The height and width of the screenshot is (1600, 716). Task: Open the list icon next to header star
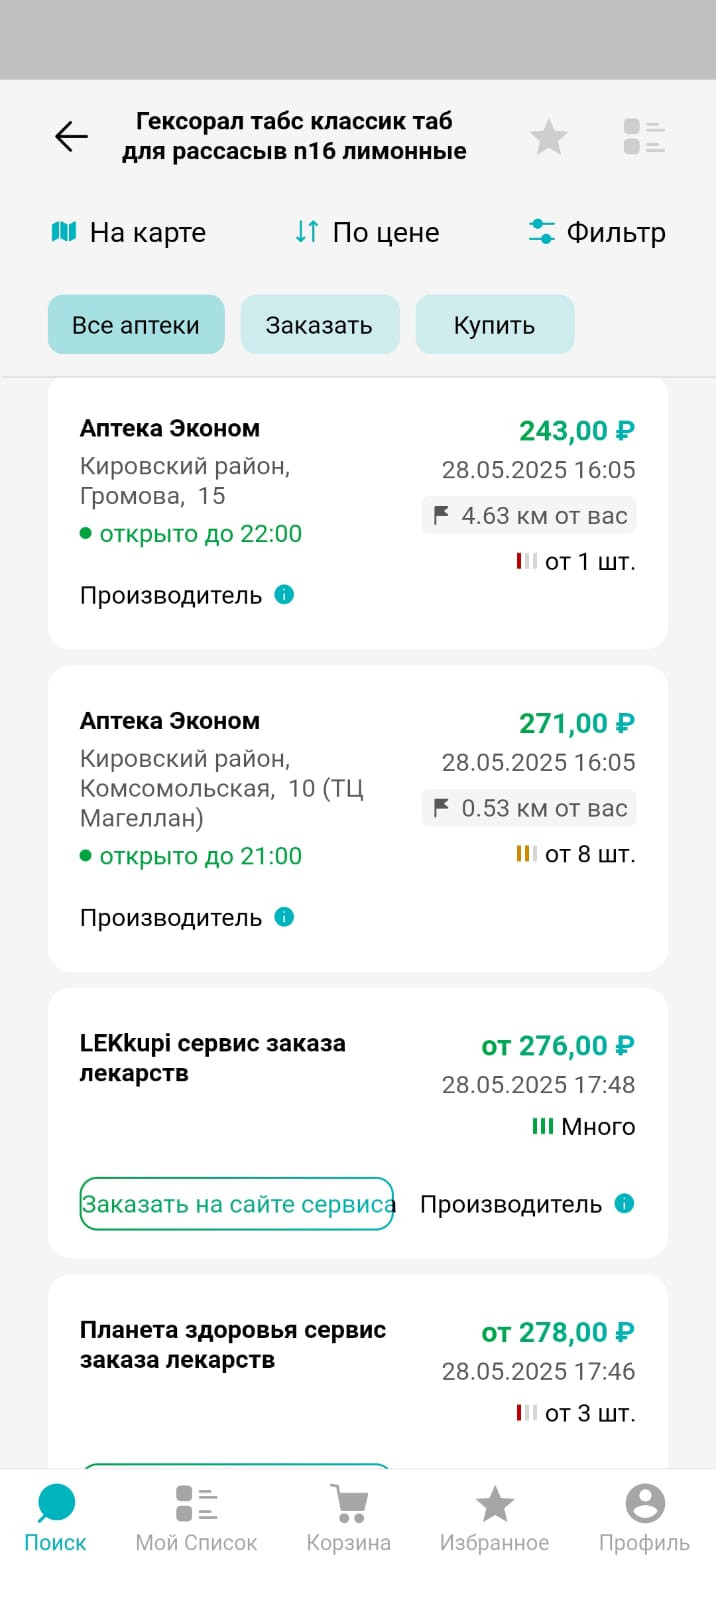pyautogui.click(x=644, y=136)
